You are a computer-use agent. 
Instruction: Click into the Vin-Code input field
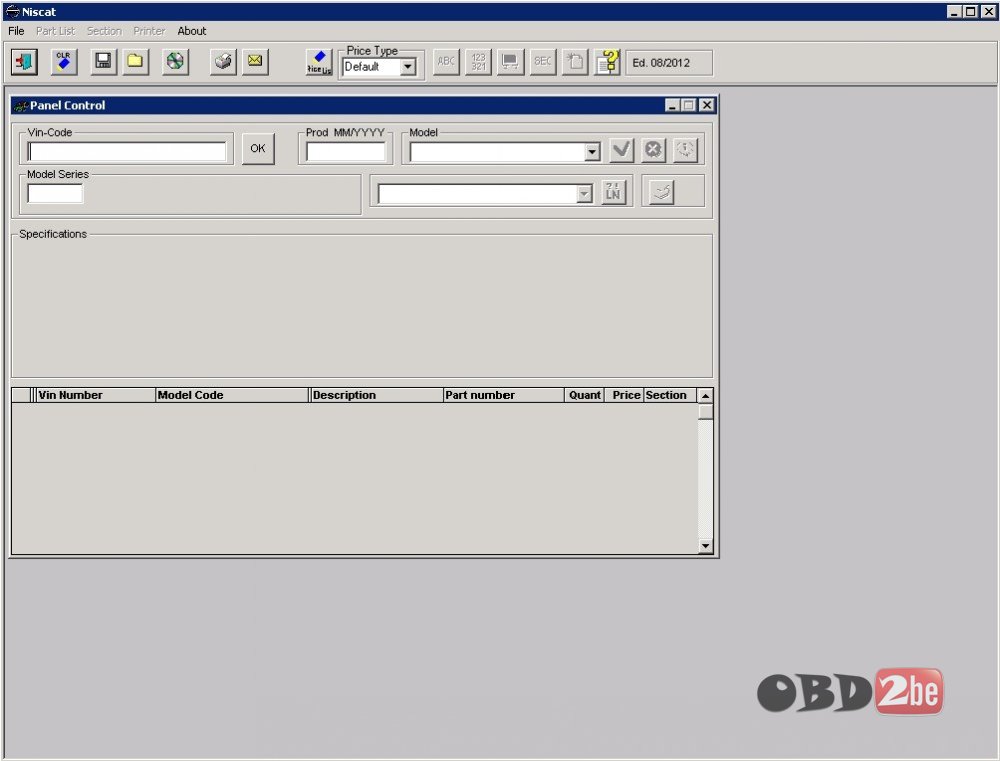coord(127,151)
